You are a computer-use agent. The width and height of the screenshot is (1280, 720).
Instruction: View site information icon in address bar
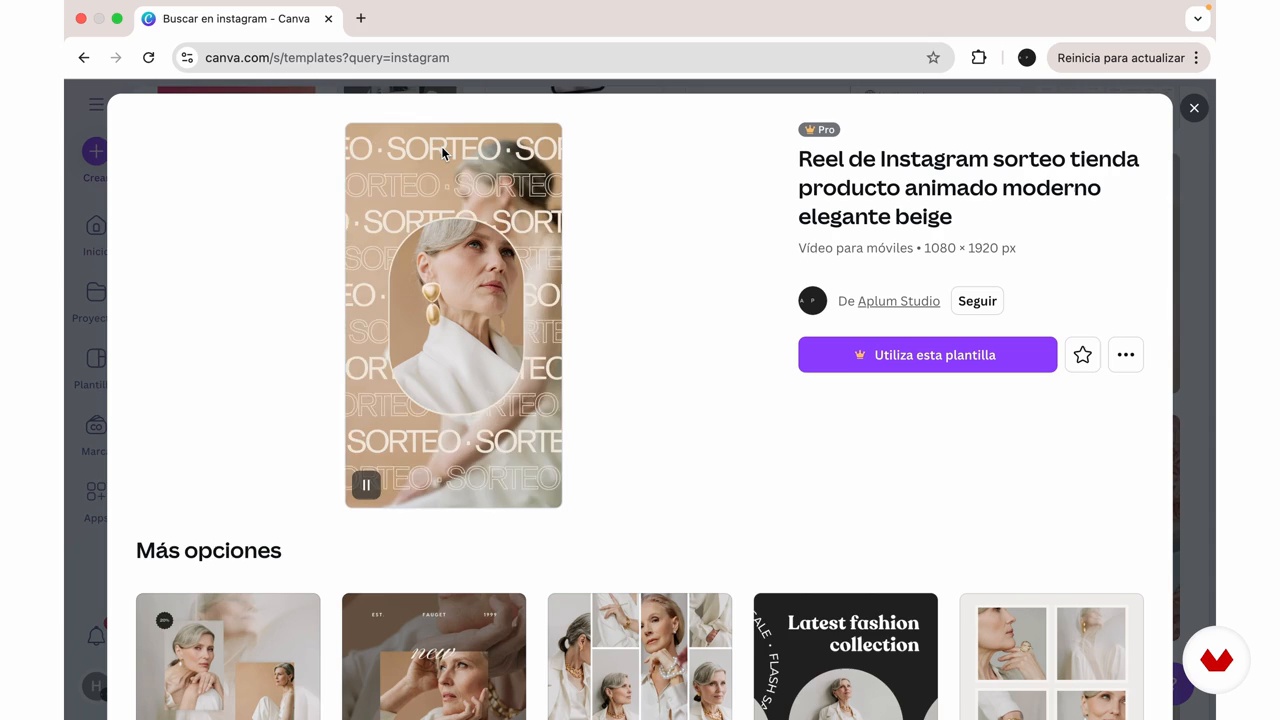[x=187, y=58]
